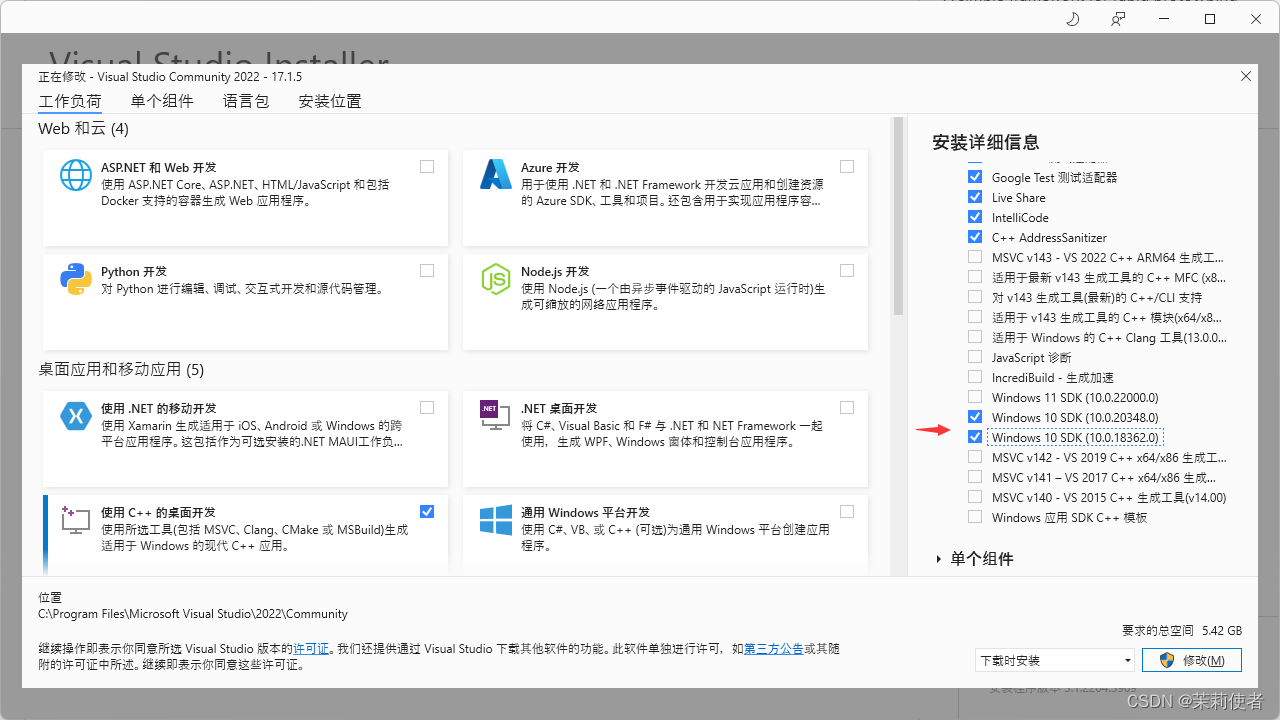Switch to the 单个组件 tab
The height and width of the screenshot is (720, 1280).
click(x=162, y=101)
